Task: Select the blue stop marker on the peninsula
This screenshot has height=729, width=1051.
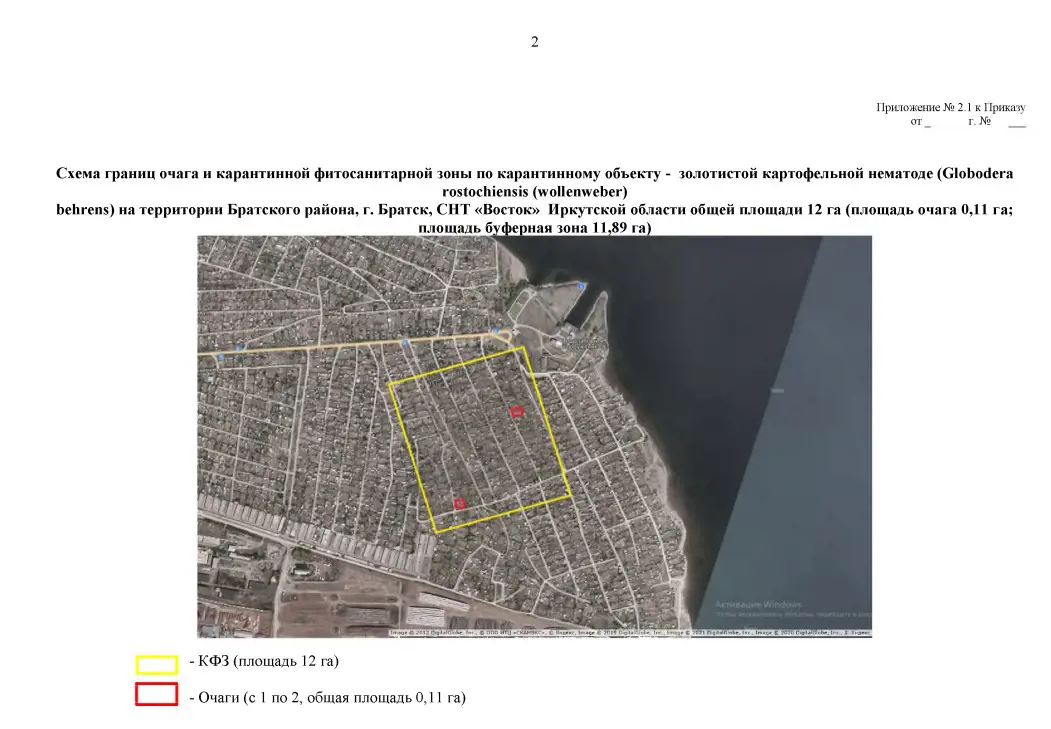Action: (579, 287)
